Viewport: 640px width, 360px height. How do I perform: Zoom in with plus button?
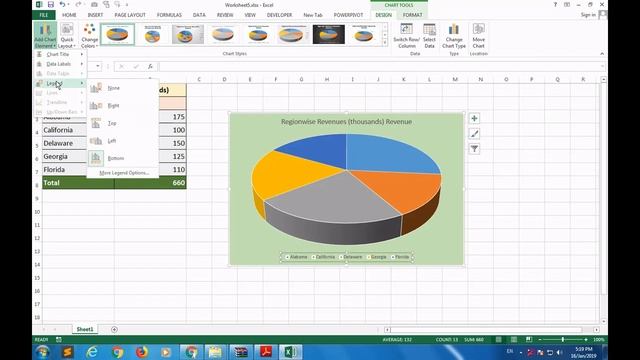coord(586,340)
